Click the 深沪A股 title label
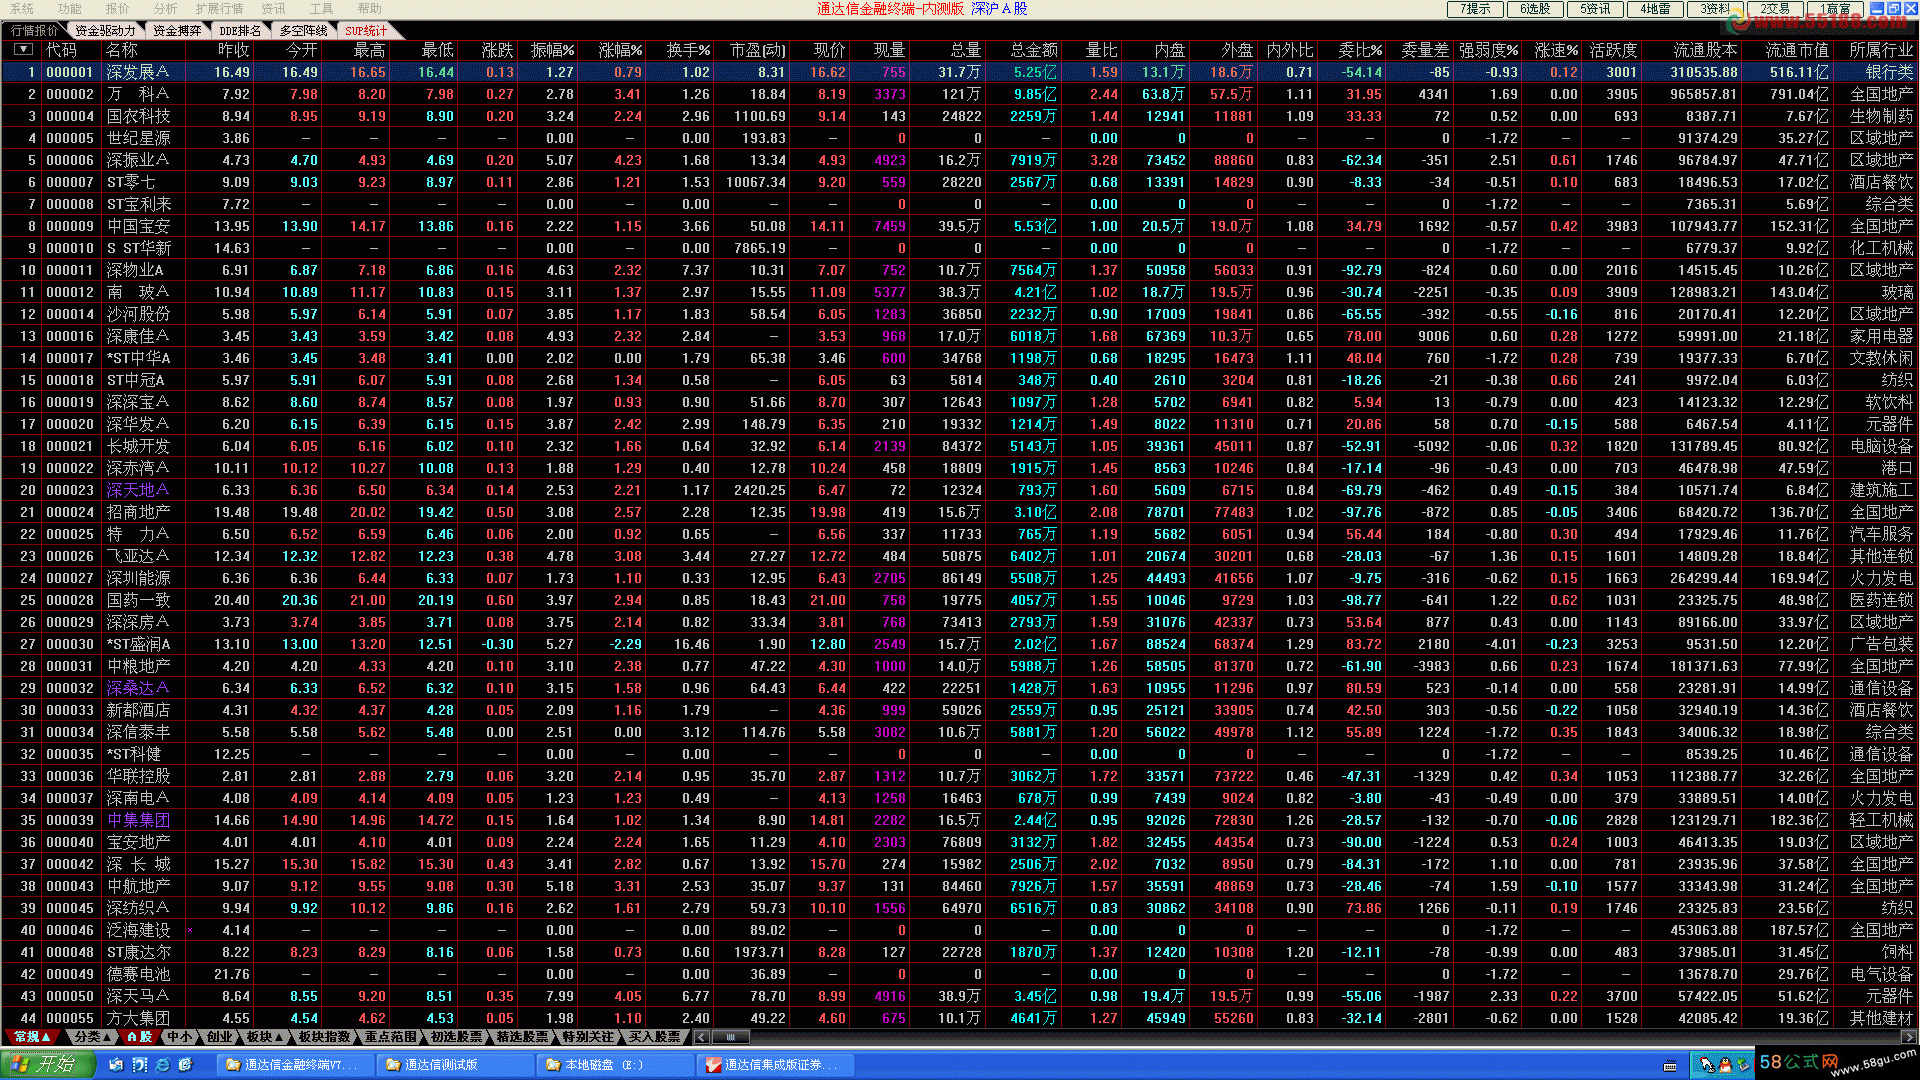 point(1000,8)
